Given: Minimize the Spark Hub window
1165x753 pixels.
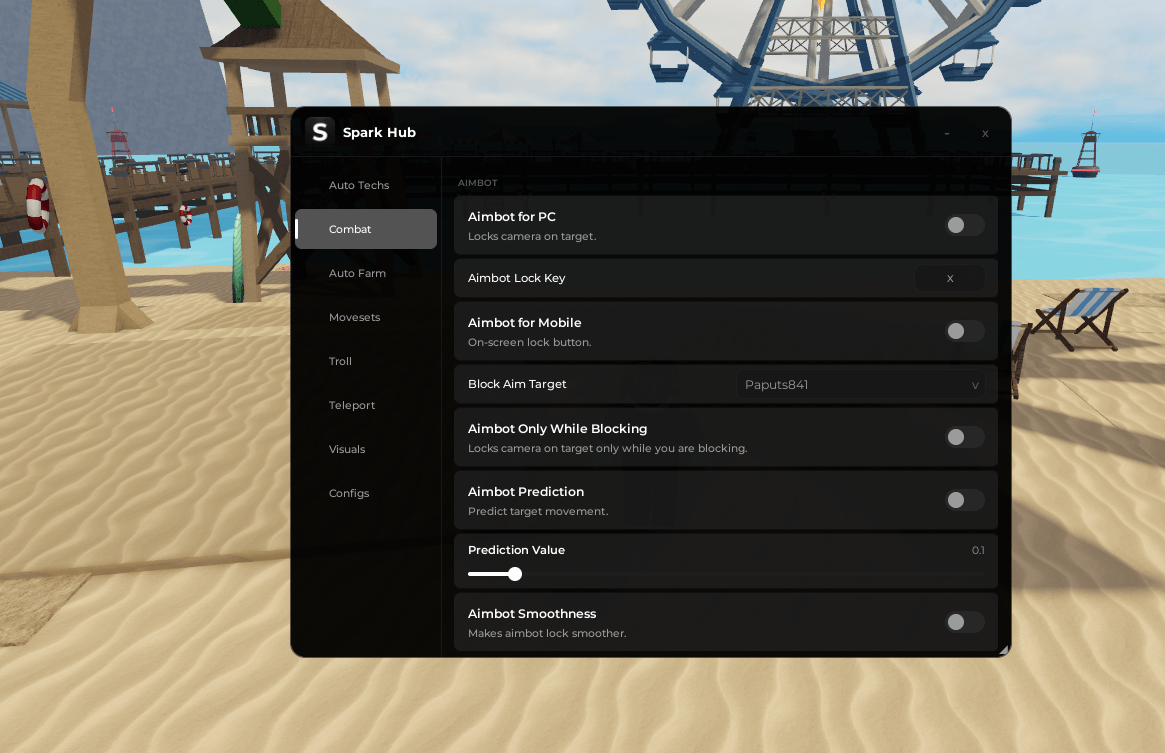Looking at the screenshot, I should [x=947, y=133].
